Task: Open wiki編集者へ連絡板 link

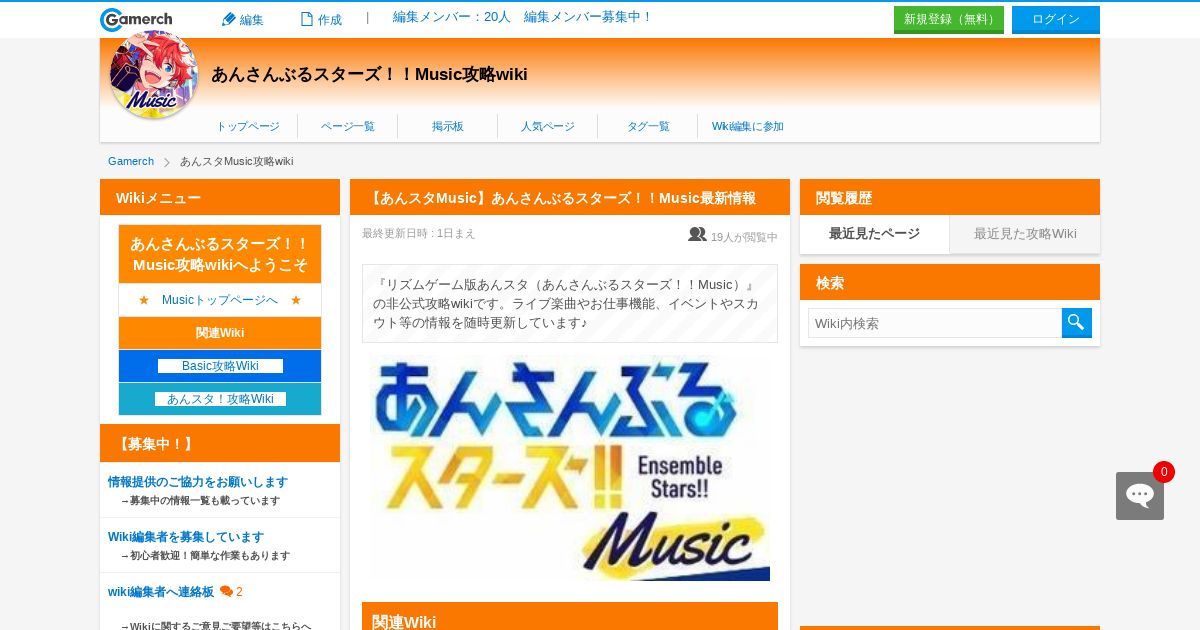Action: click(161, 592)
